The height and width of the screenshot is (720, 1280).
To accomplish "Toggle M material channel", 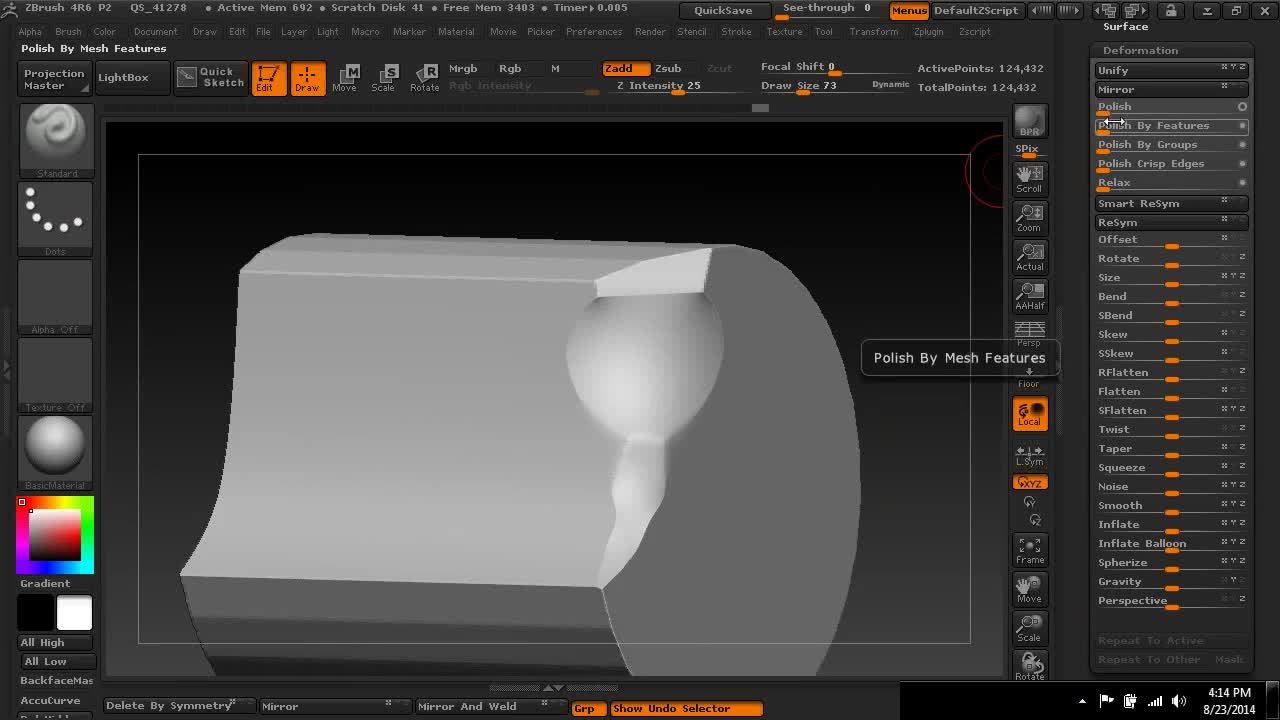I will pyautogui.click(x=555, y=68).
